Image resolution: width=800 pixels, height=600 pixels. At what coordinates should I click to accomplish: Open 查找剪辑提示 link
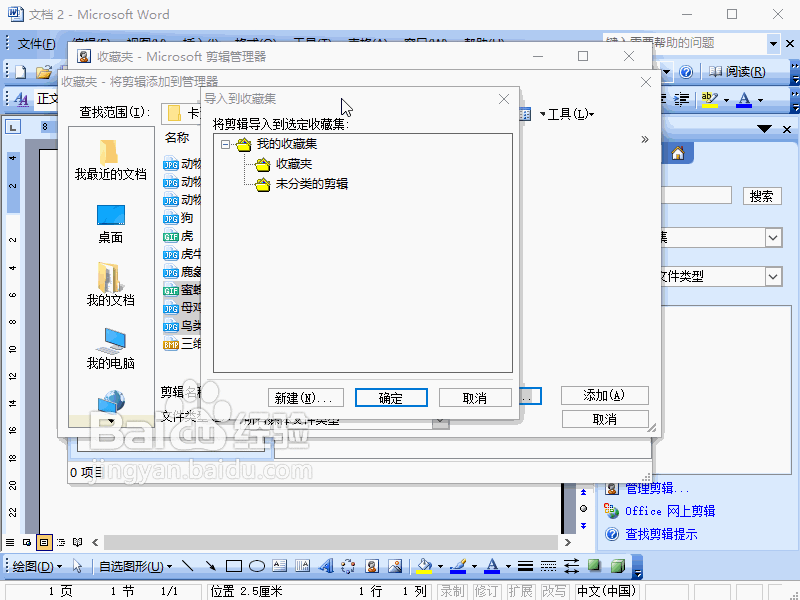661,534
